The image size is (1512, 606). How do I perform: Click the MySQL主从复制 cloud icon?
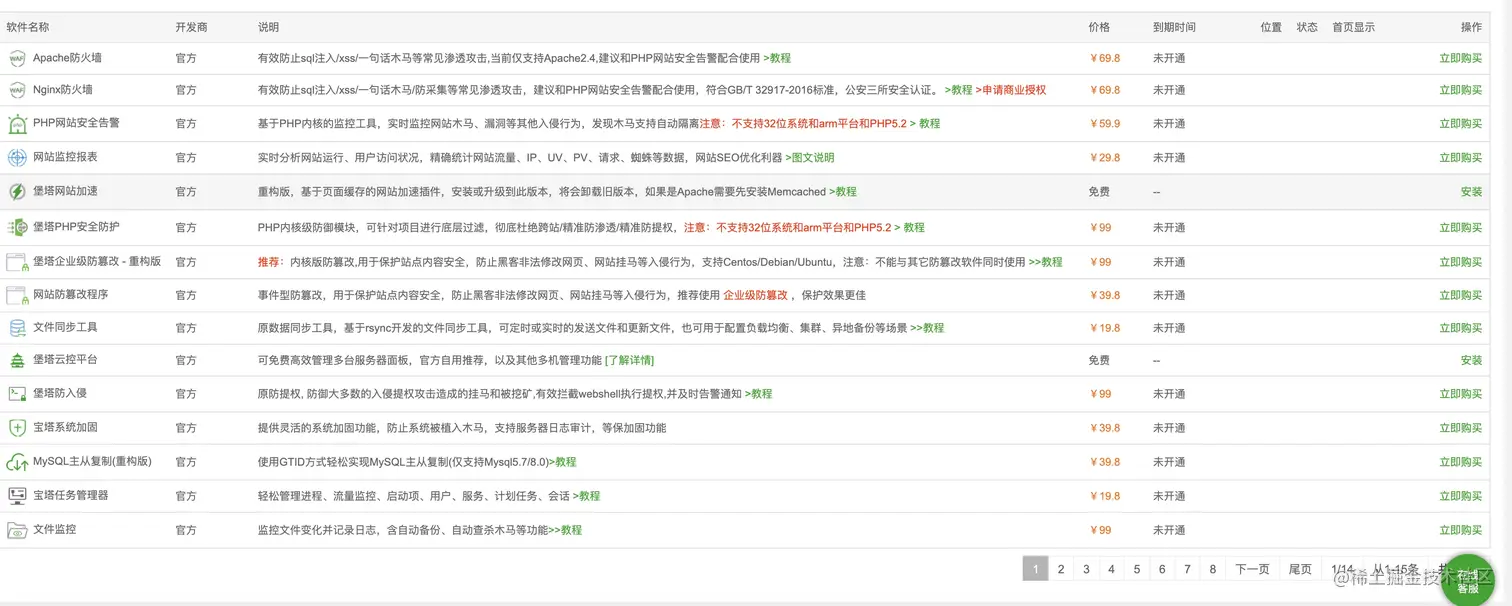point(17,463)
